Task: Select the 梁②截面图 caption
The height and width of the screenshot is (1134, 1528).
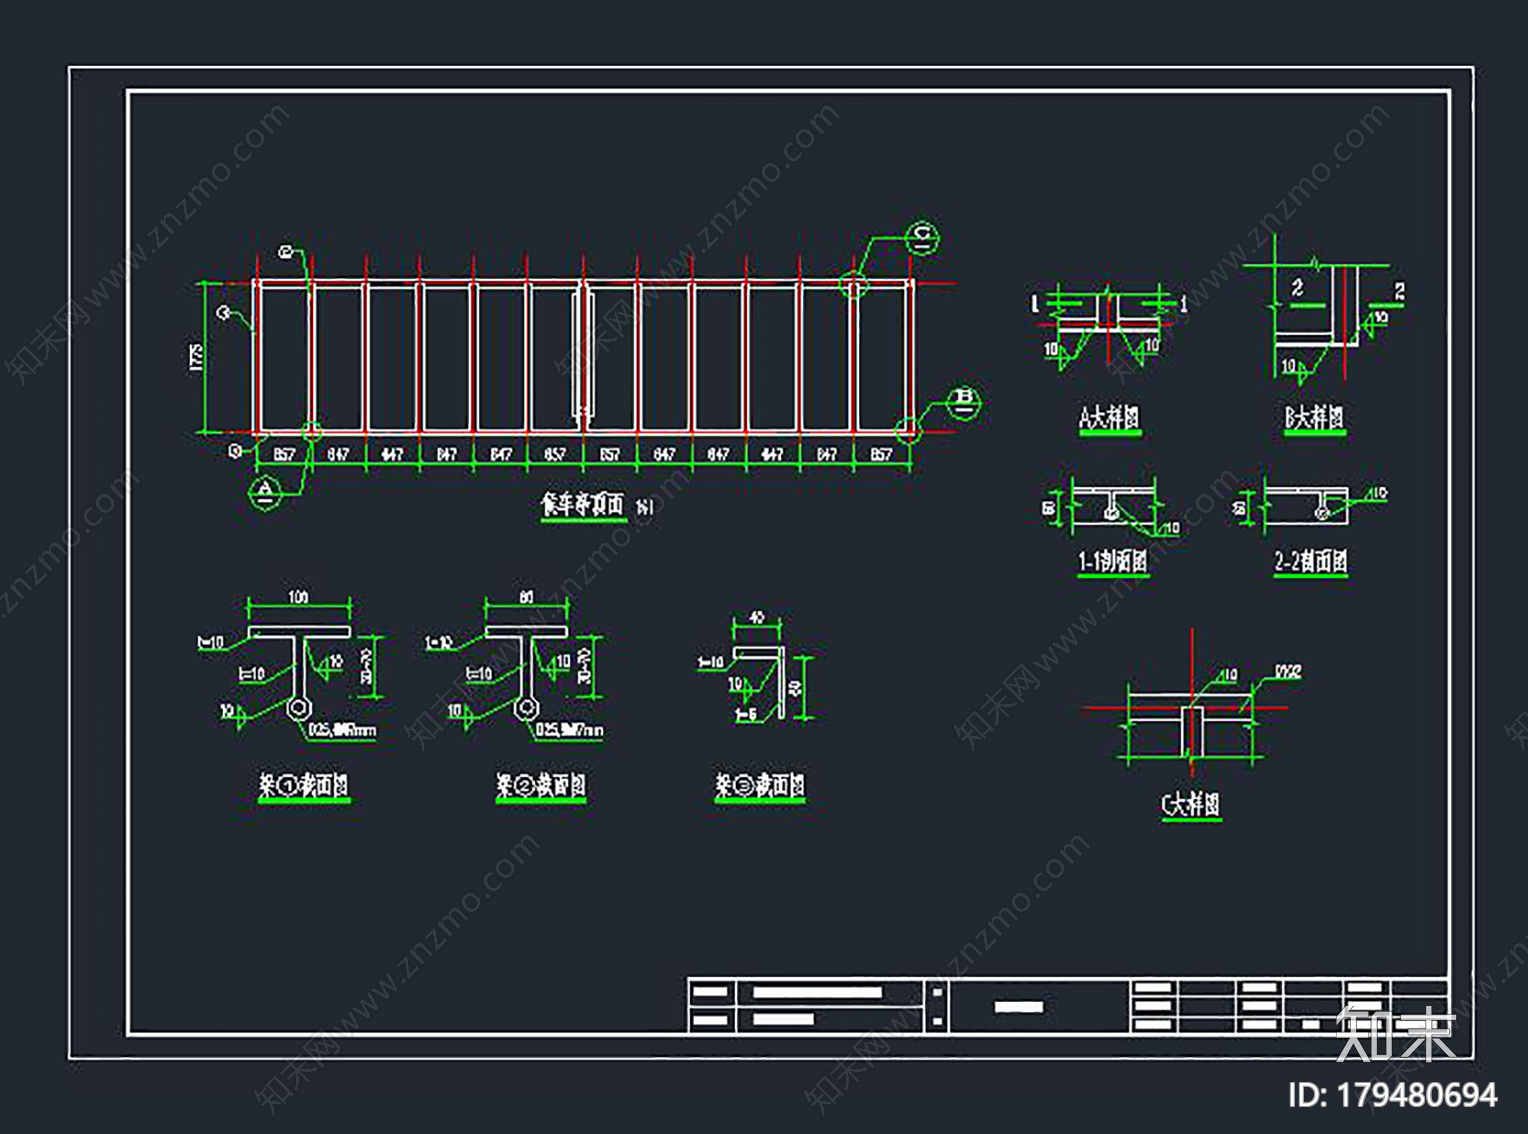Action: click(x=541, y=786)
